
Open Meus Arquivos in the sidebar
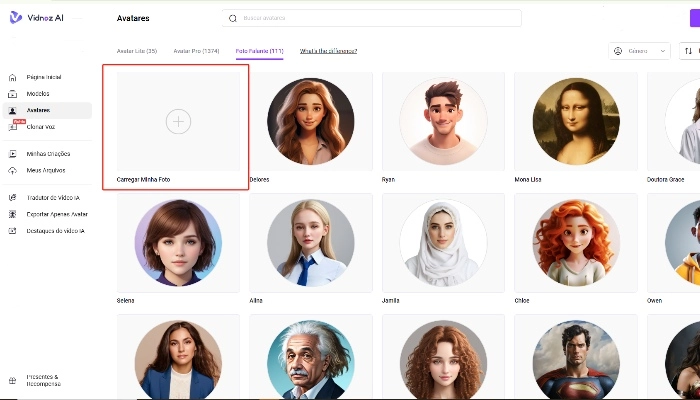click(46, 170)
